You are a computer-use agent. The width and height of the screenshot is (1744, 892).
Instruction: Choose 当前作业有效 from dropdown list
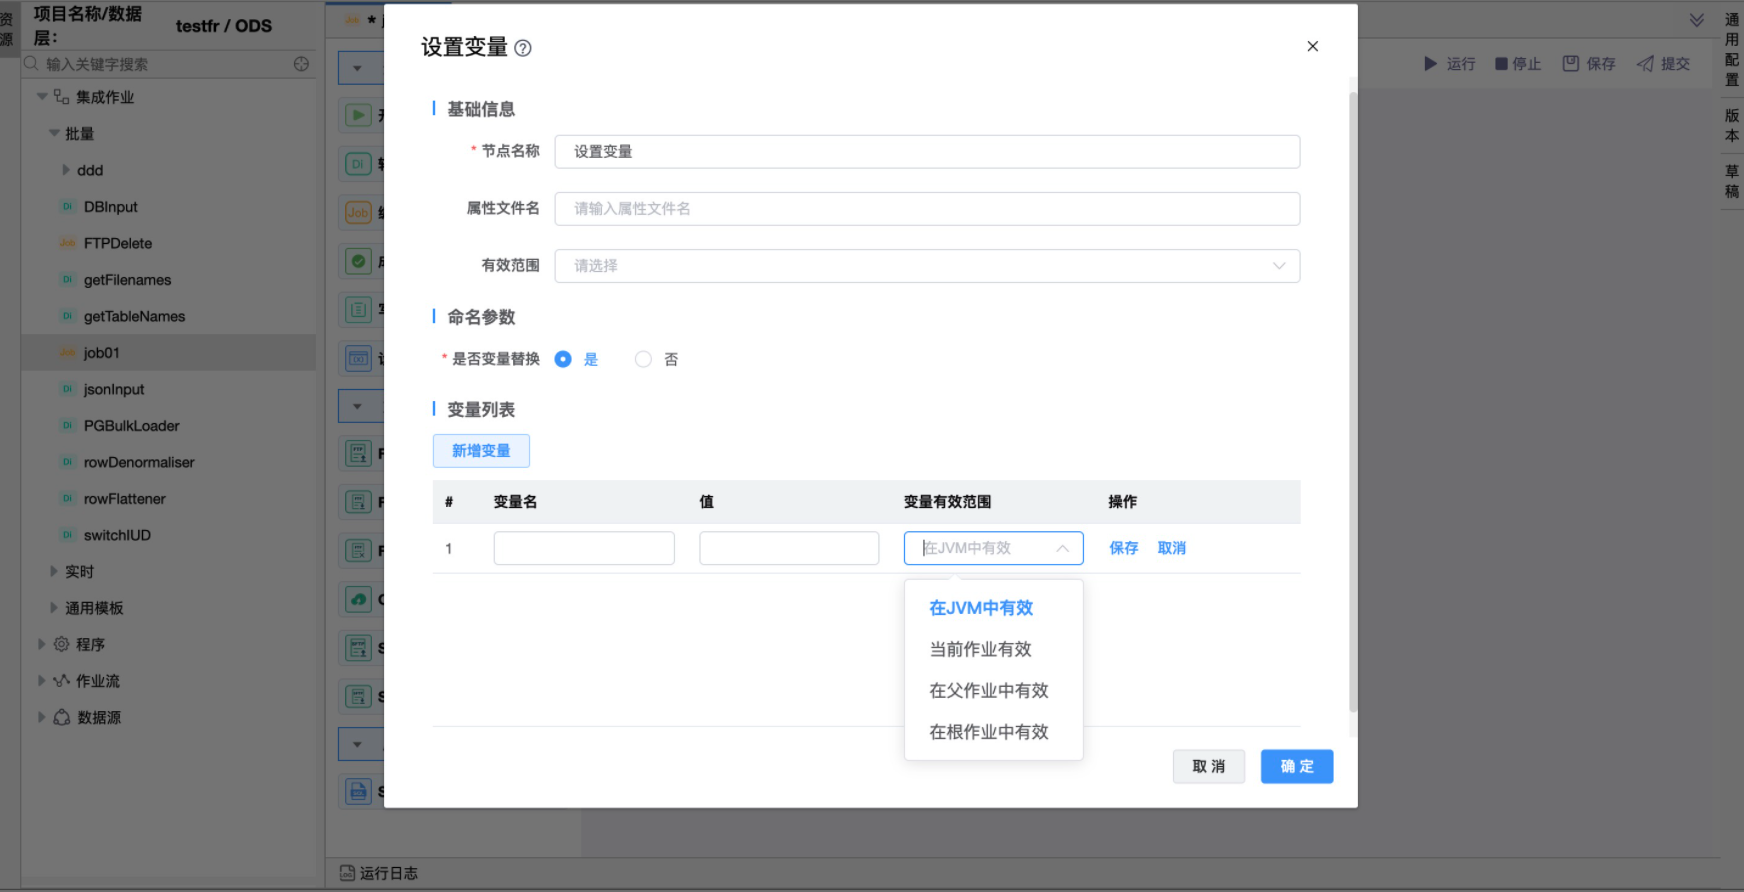click(980, 650)
